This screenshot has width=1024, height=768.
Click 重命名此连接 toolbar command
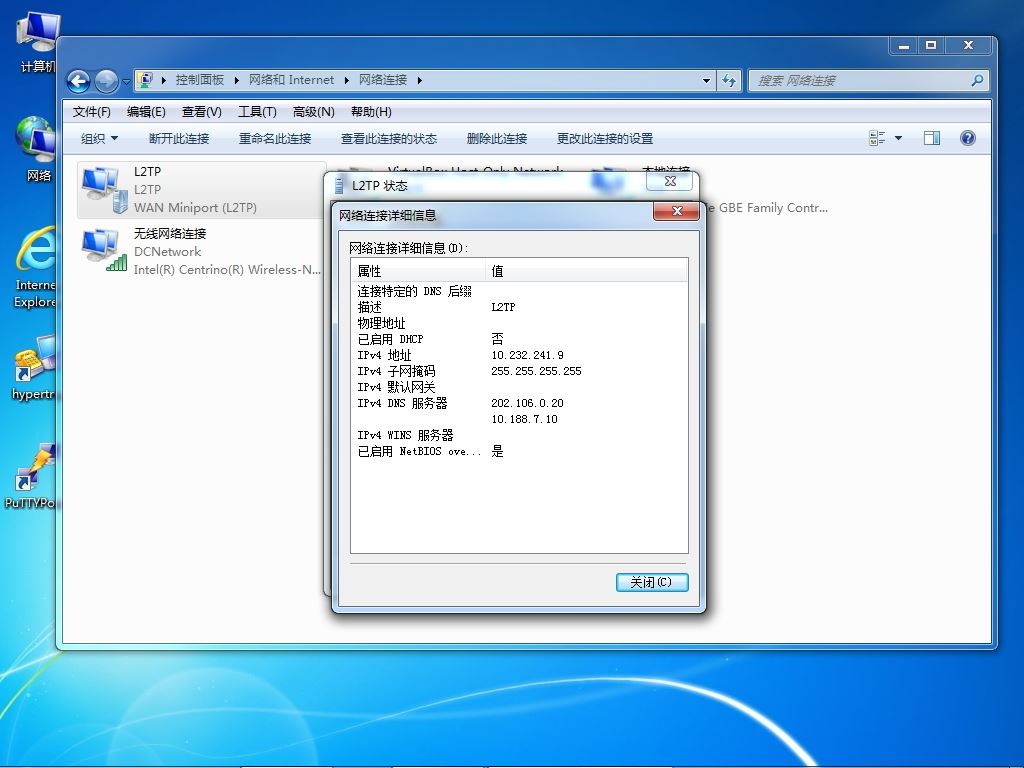click(x=275, y=138)
